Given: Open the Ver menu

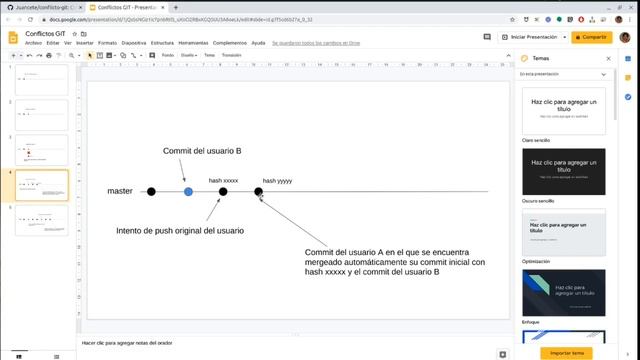Looking at the screenshot, I should pyautogui.click(x=68, y=43).
